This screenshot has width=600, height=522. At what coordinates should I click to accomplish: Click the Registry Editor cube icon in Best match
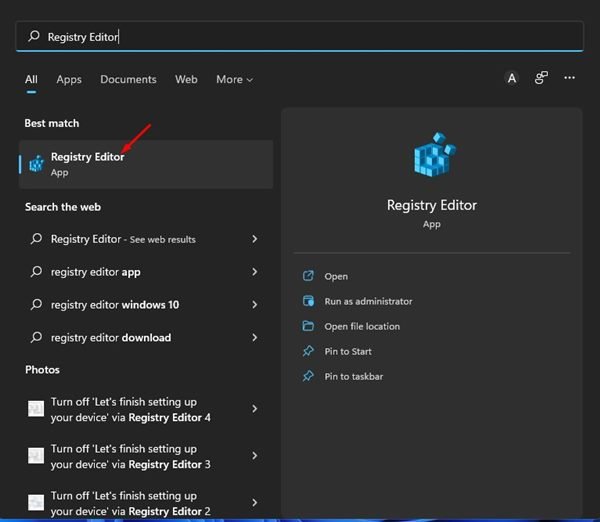tap(37, 164)
